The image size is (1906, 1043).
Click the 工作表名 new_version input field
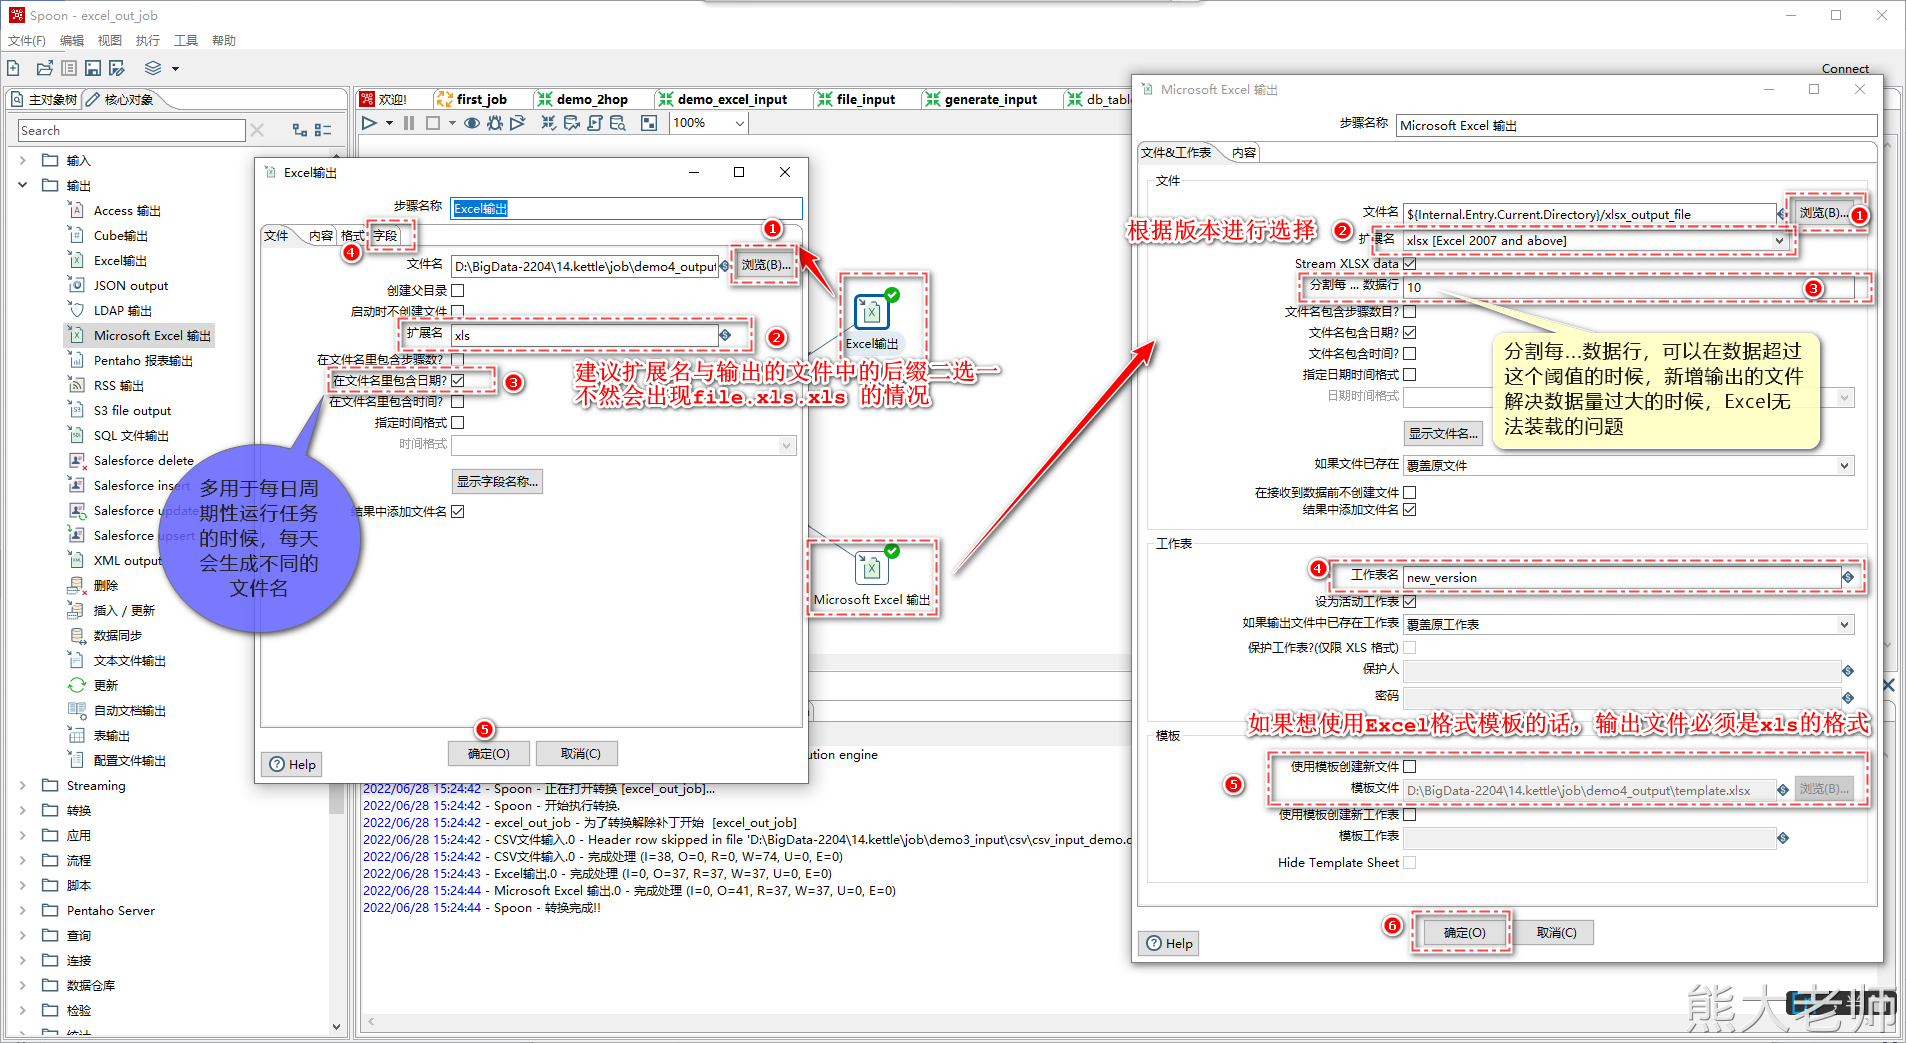(1621, 577)
